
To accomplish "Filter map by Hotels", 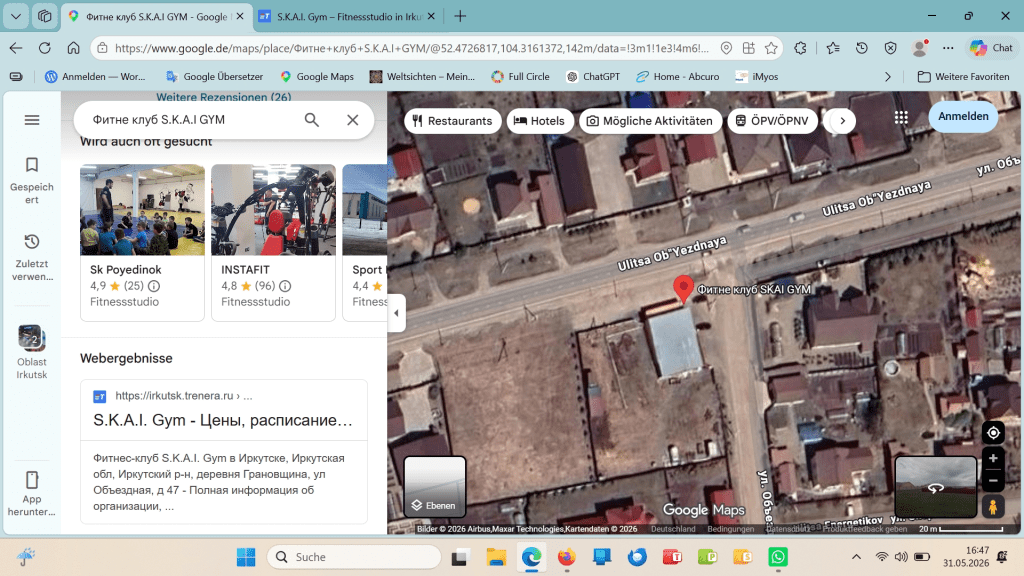I will pyautogui.click(x=539, y=121).
